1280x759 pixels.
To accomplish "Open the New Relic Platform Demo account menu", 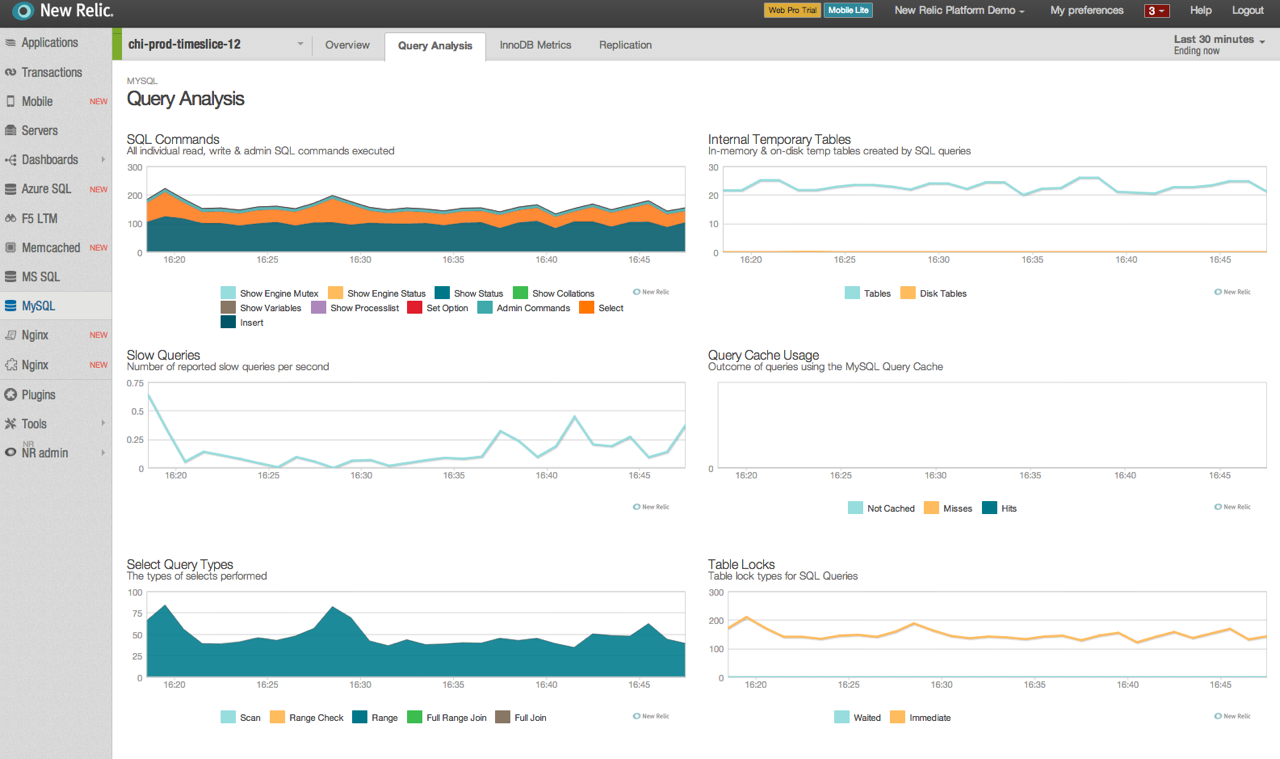I will coord(960,10).
